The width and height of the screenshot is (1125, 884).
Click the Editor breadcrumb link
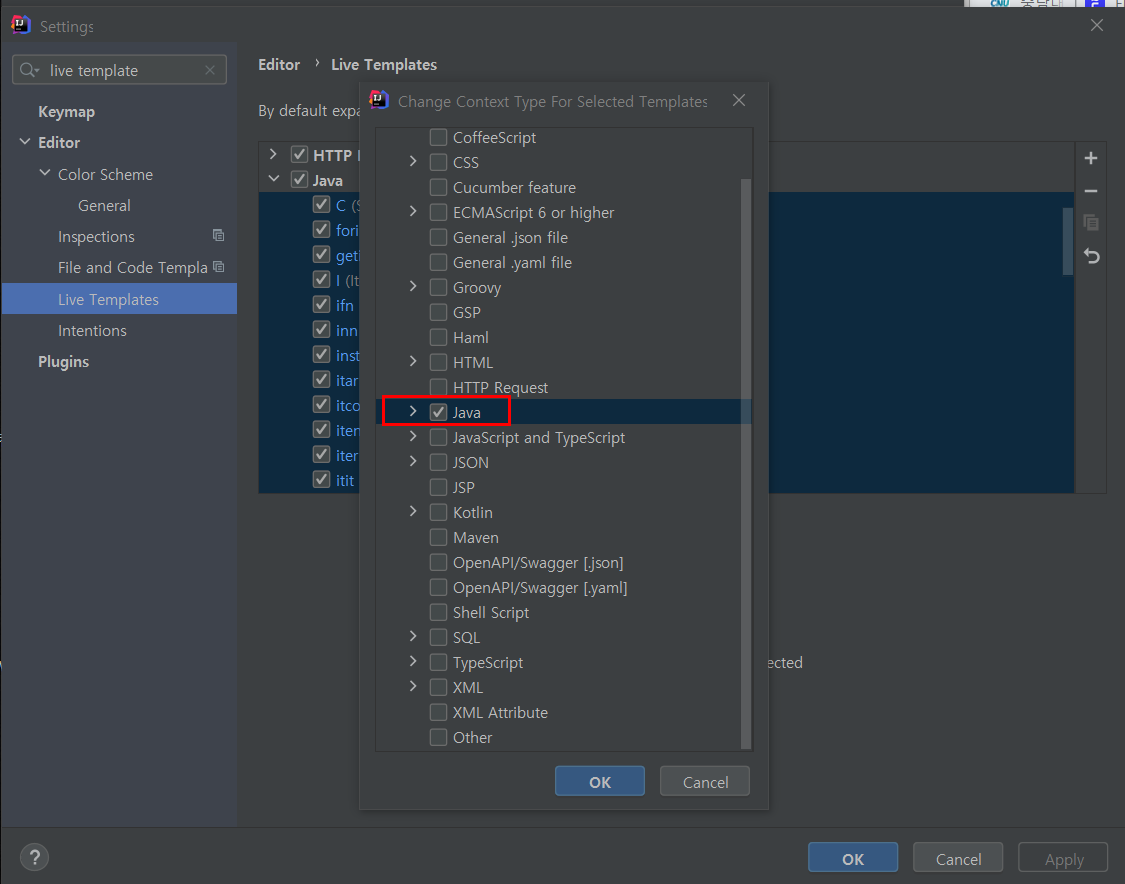(x=279, y=65)
